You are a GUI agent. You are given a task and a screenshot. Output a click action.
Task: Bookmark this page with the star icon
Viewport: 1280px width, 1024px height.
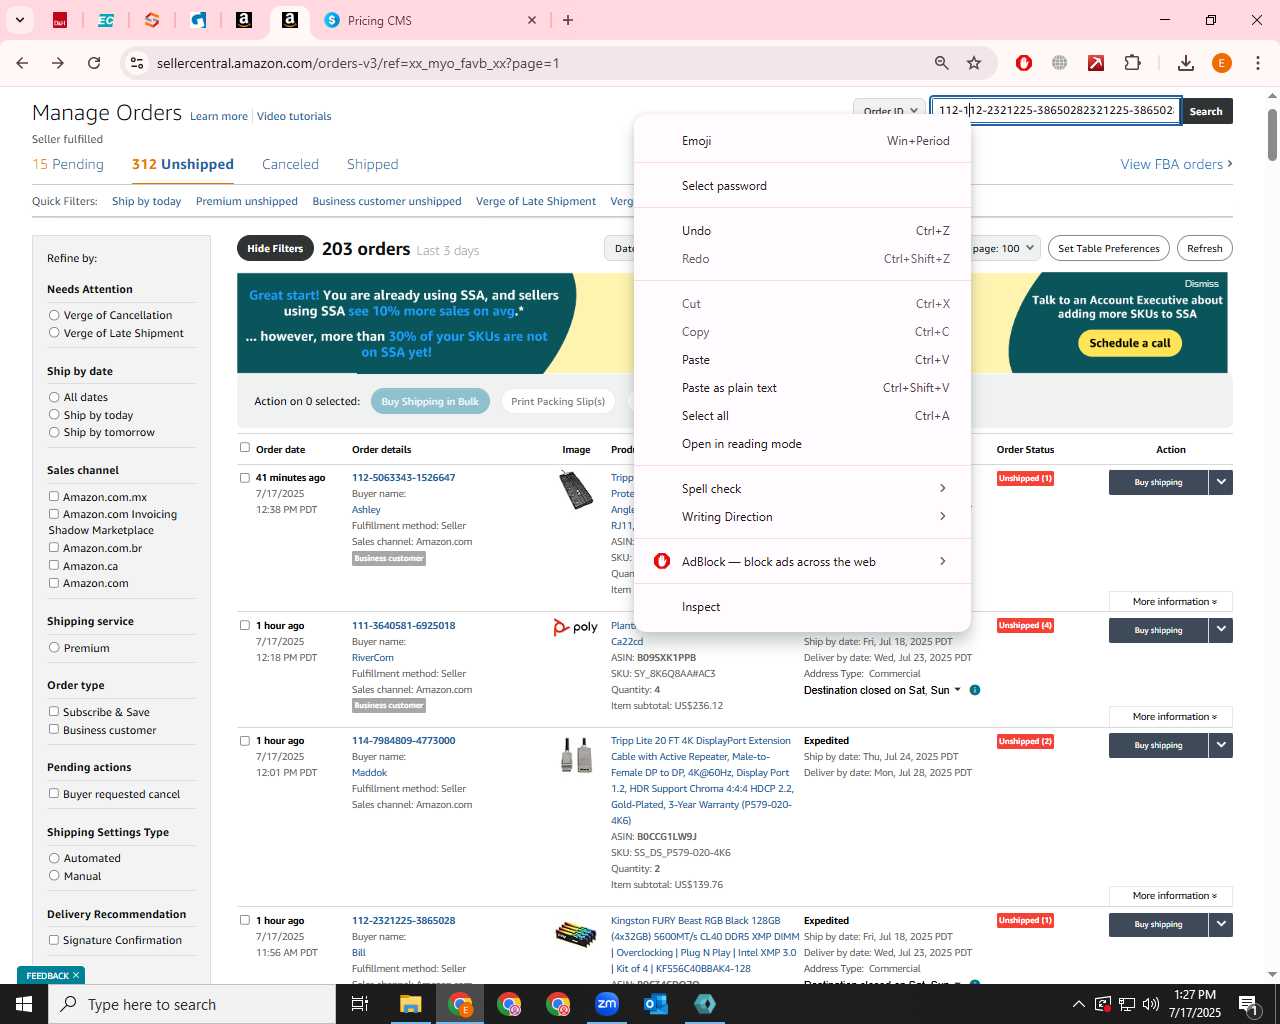pyautogui.click(x=974, y=63)
